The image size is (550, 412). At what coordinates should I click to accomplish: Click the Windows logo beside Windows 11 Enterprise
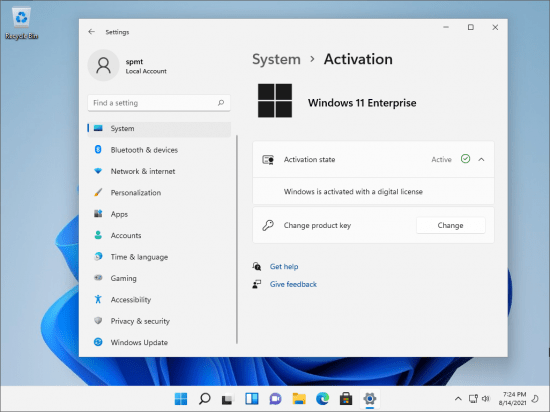(x=275, y=101)
